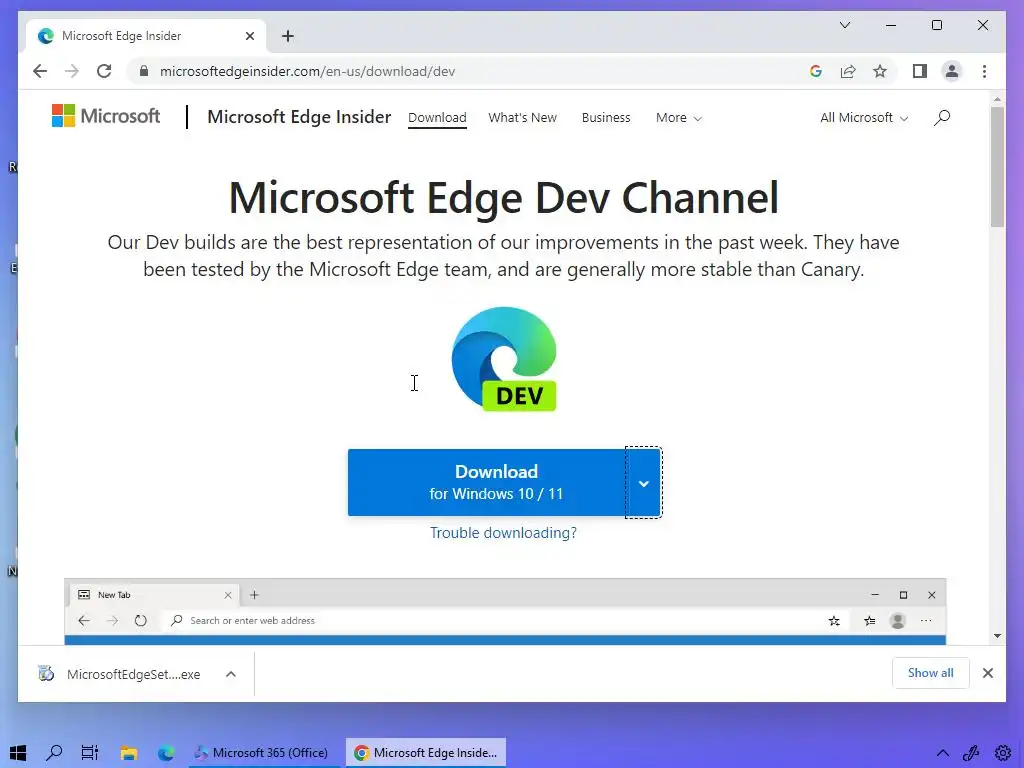Show hidden system tray icons
The height and width of the screenshot is (768, 1024).
coord(943,753)
